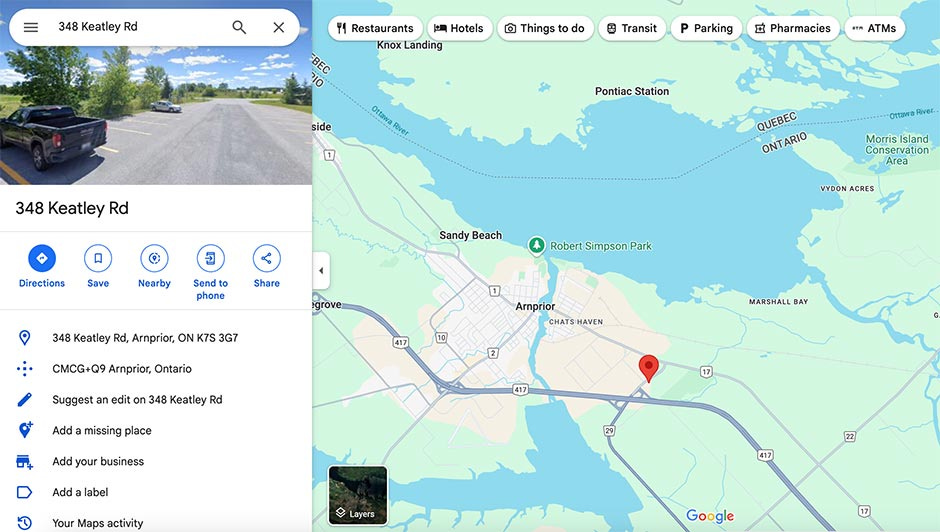Select the Transit category chip

coord(632,28)
